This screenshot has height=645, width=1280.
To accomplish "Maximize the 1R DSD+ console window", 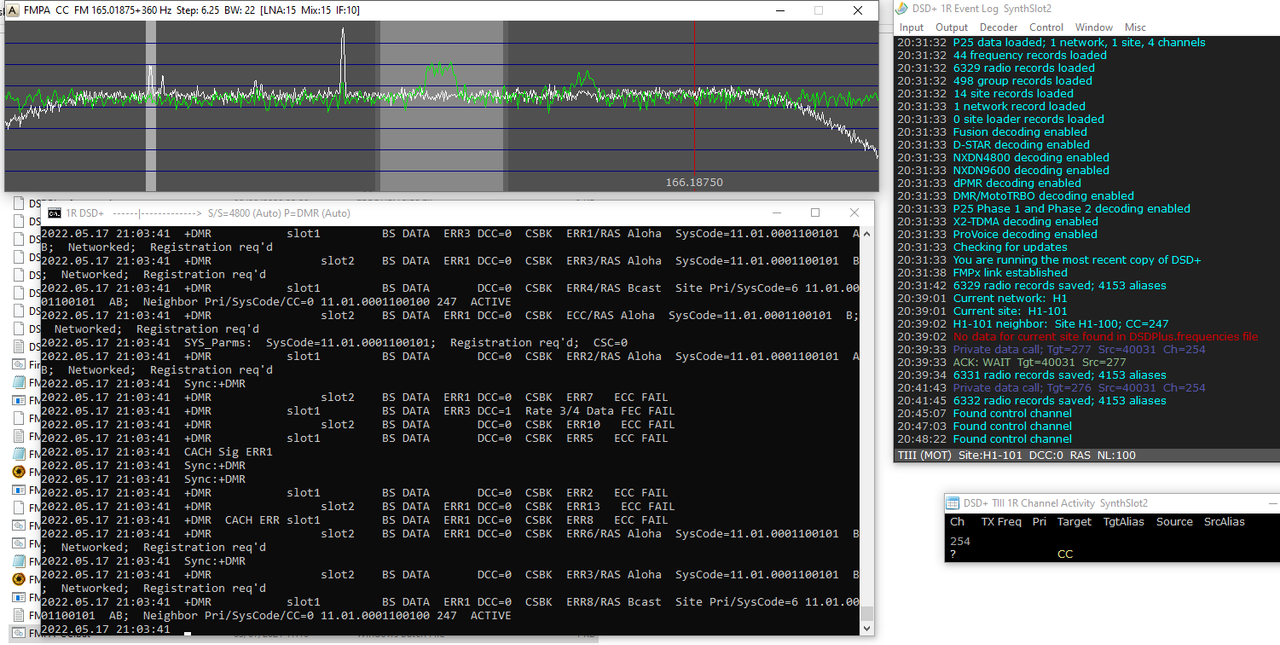I will pyautogui.click(x=815, y=213).
